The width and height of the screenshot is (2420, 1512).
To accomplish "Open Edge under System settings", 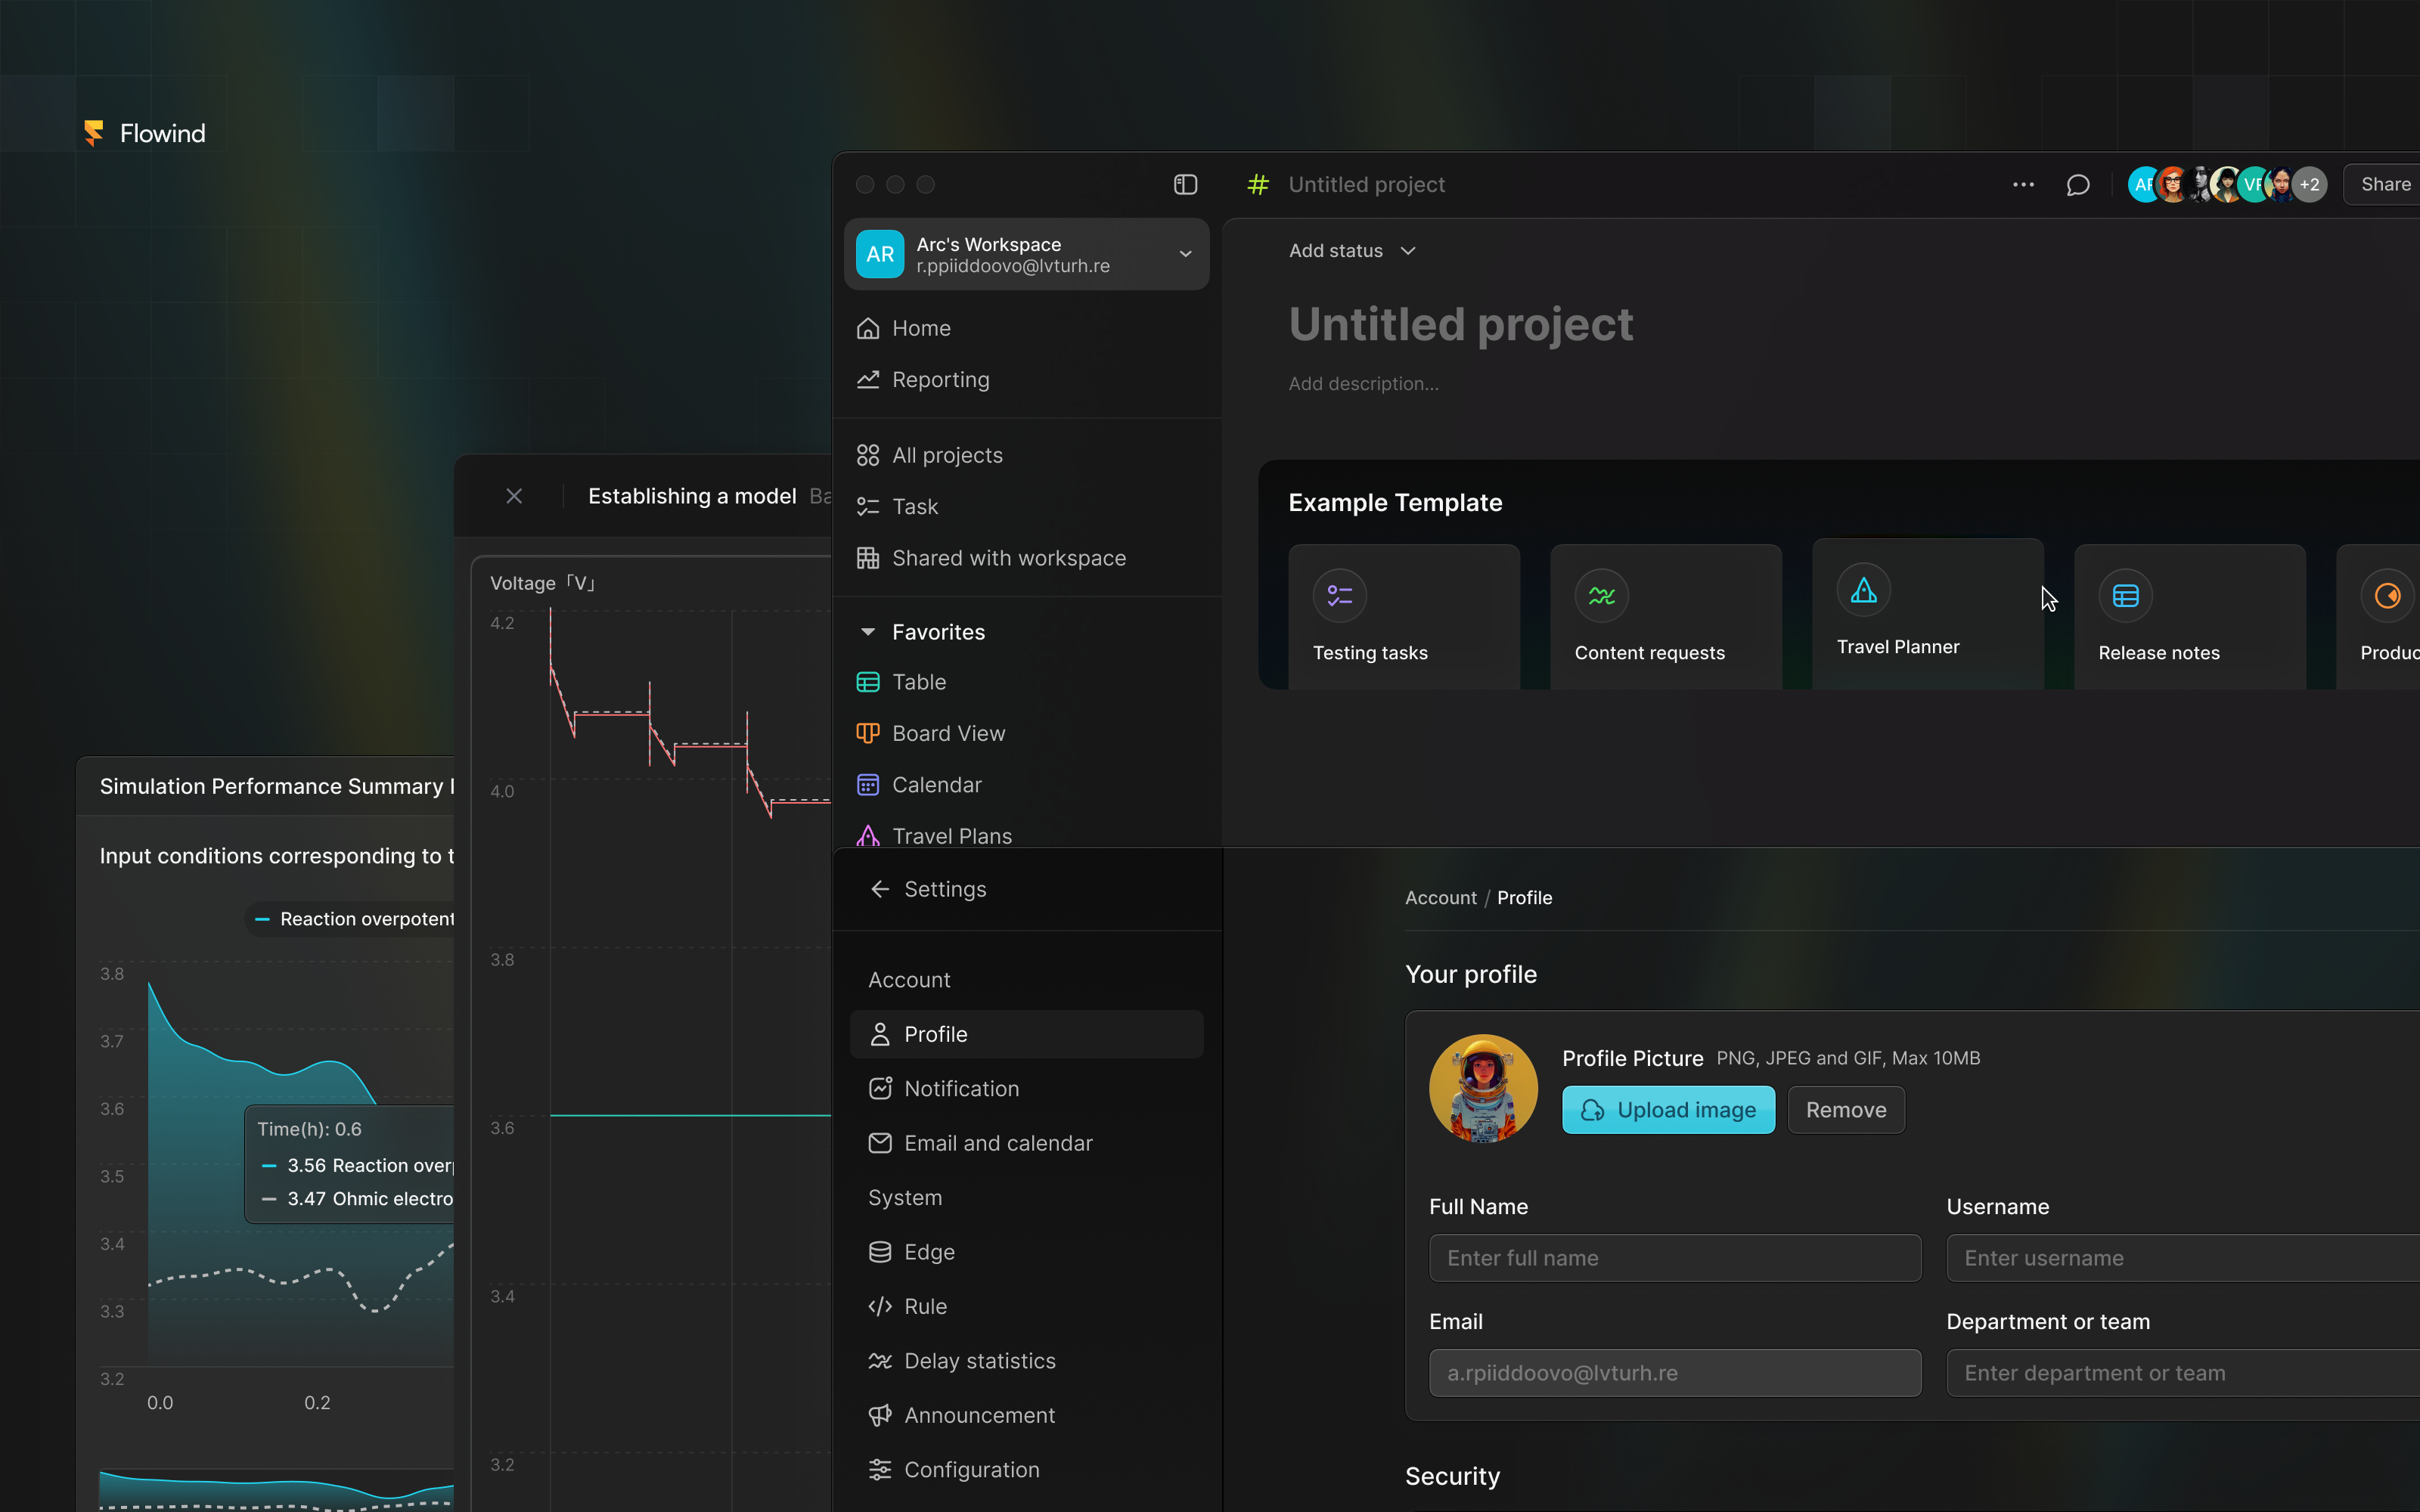I will click(x=1027, y=1252).
